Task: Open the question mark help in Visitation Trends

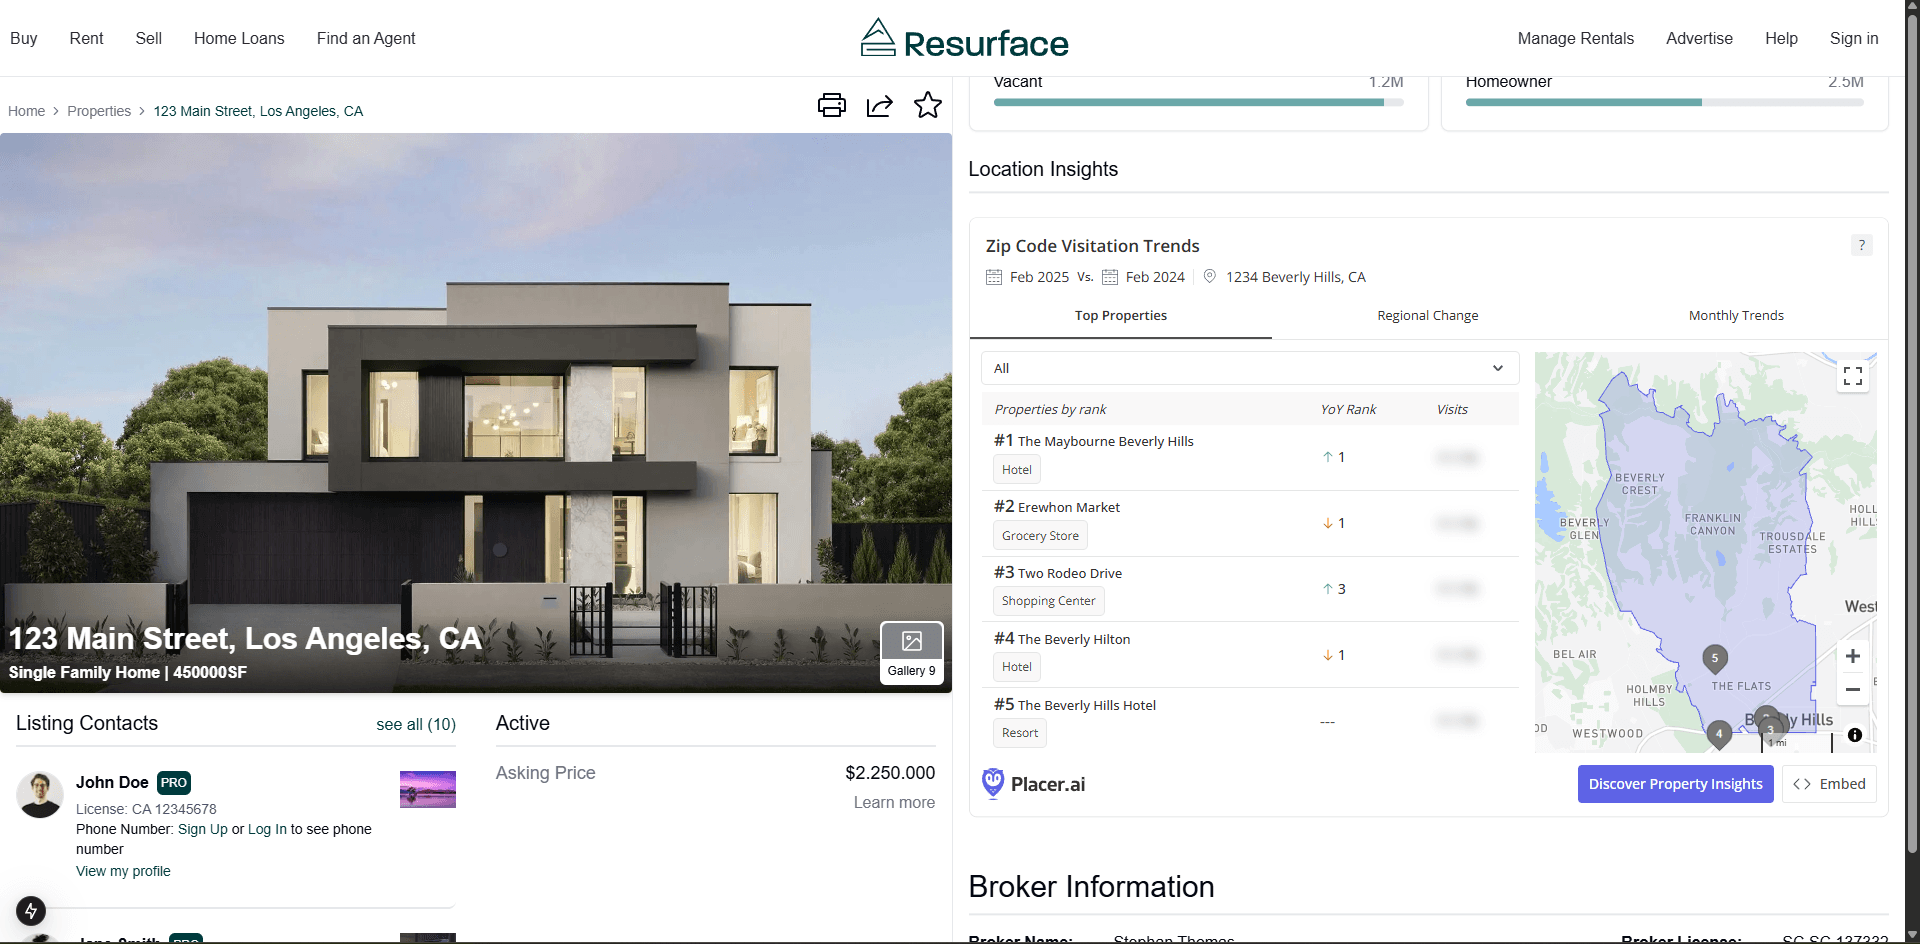Action: pyautogui.click(x=1861, y=245)
